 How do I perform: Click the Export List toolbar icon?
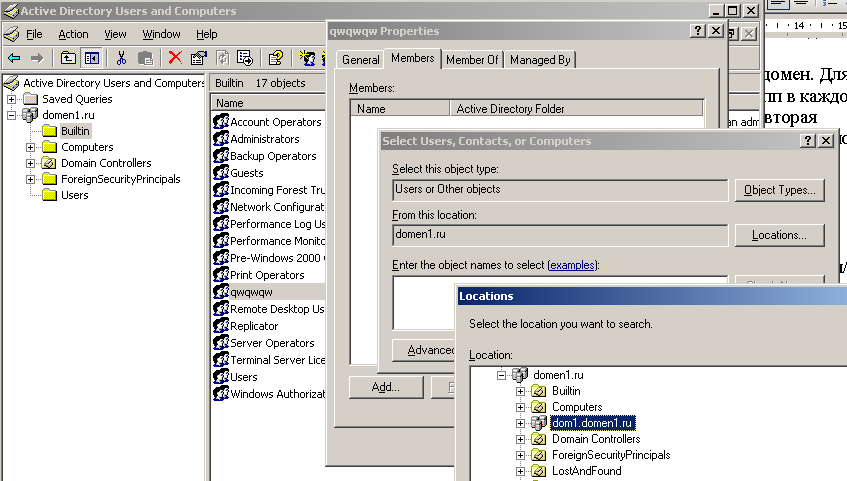pos(245,58)
